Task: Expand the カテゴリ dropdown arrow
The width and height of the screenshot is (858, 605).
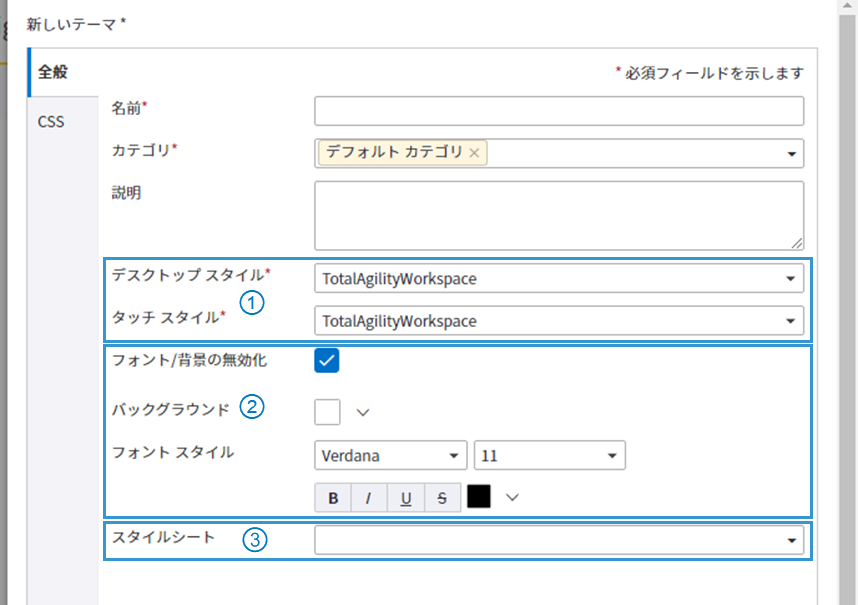Action: (791, 154)
